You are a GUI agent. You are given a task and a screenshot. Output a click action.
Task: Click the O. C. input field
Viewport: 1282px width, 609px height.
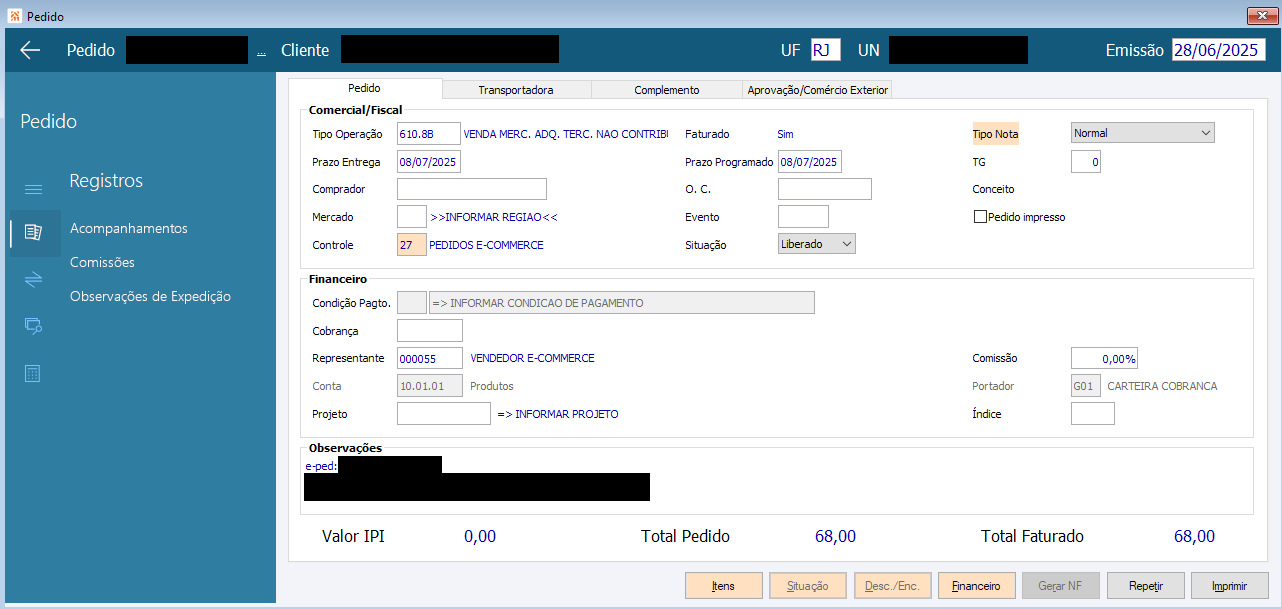click(825, 189)
